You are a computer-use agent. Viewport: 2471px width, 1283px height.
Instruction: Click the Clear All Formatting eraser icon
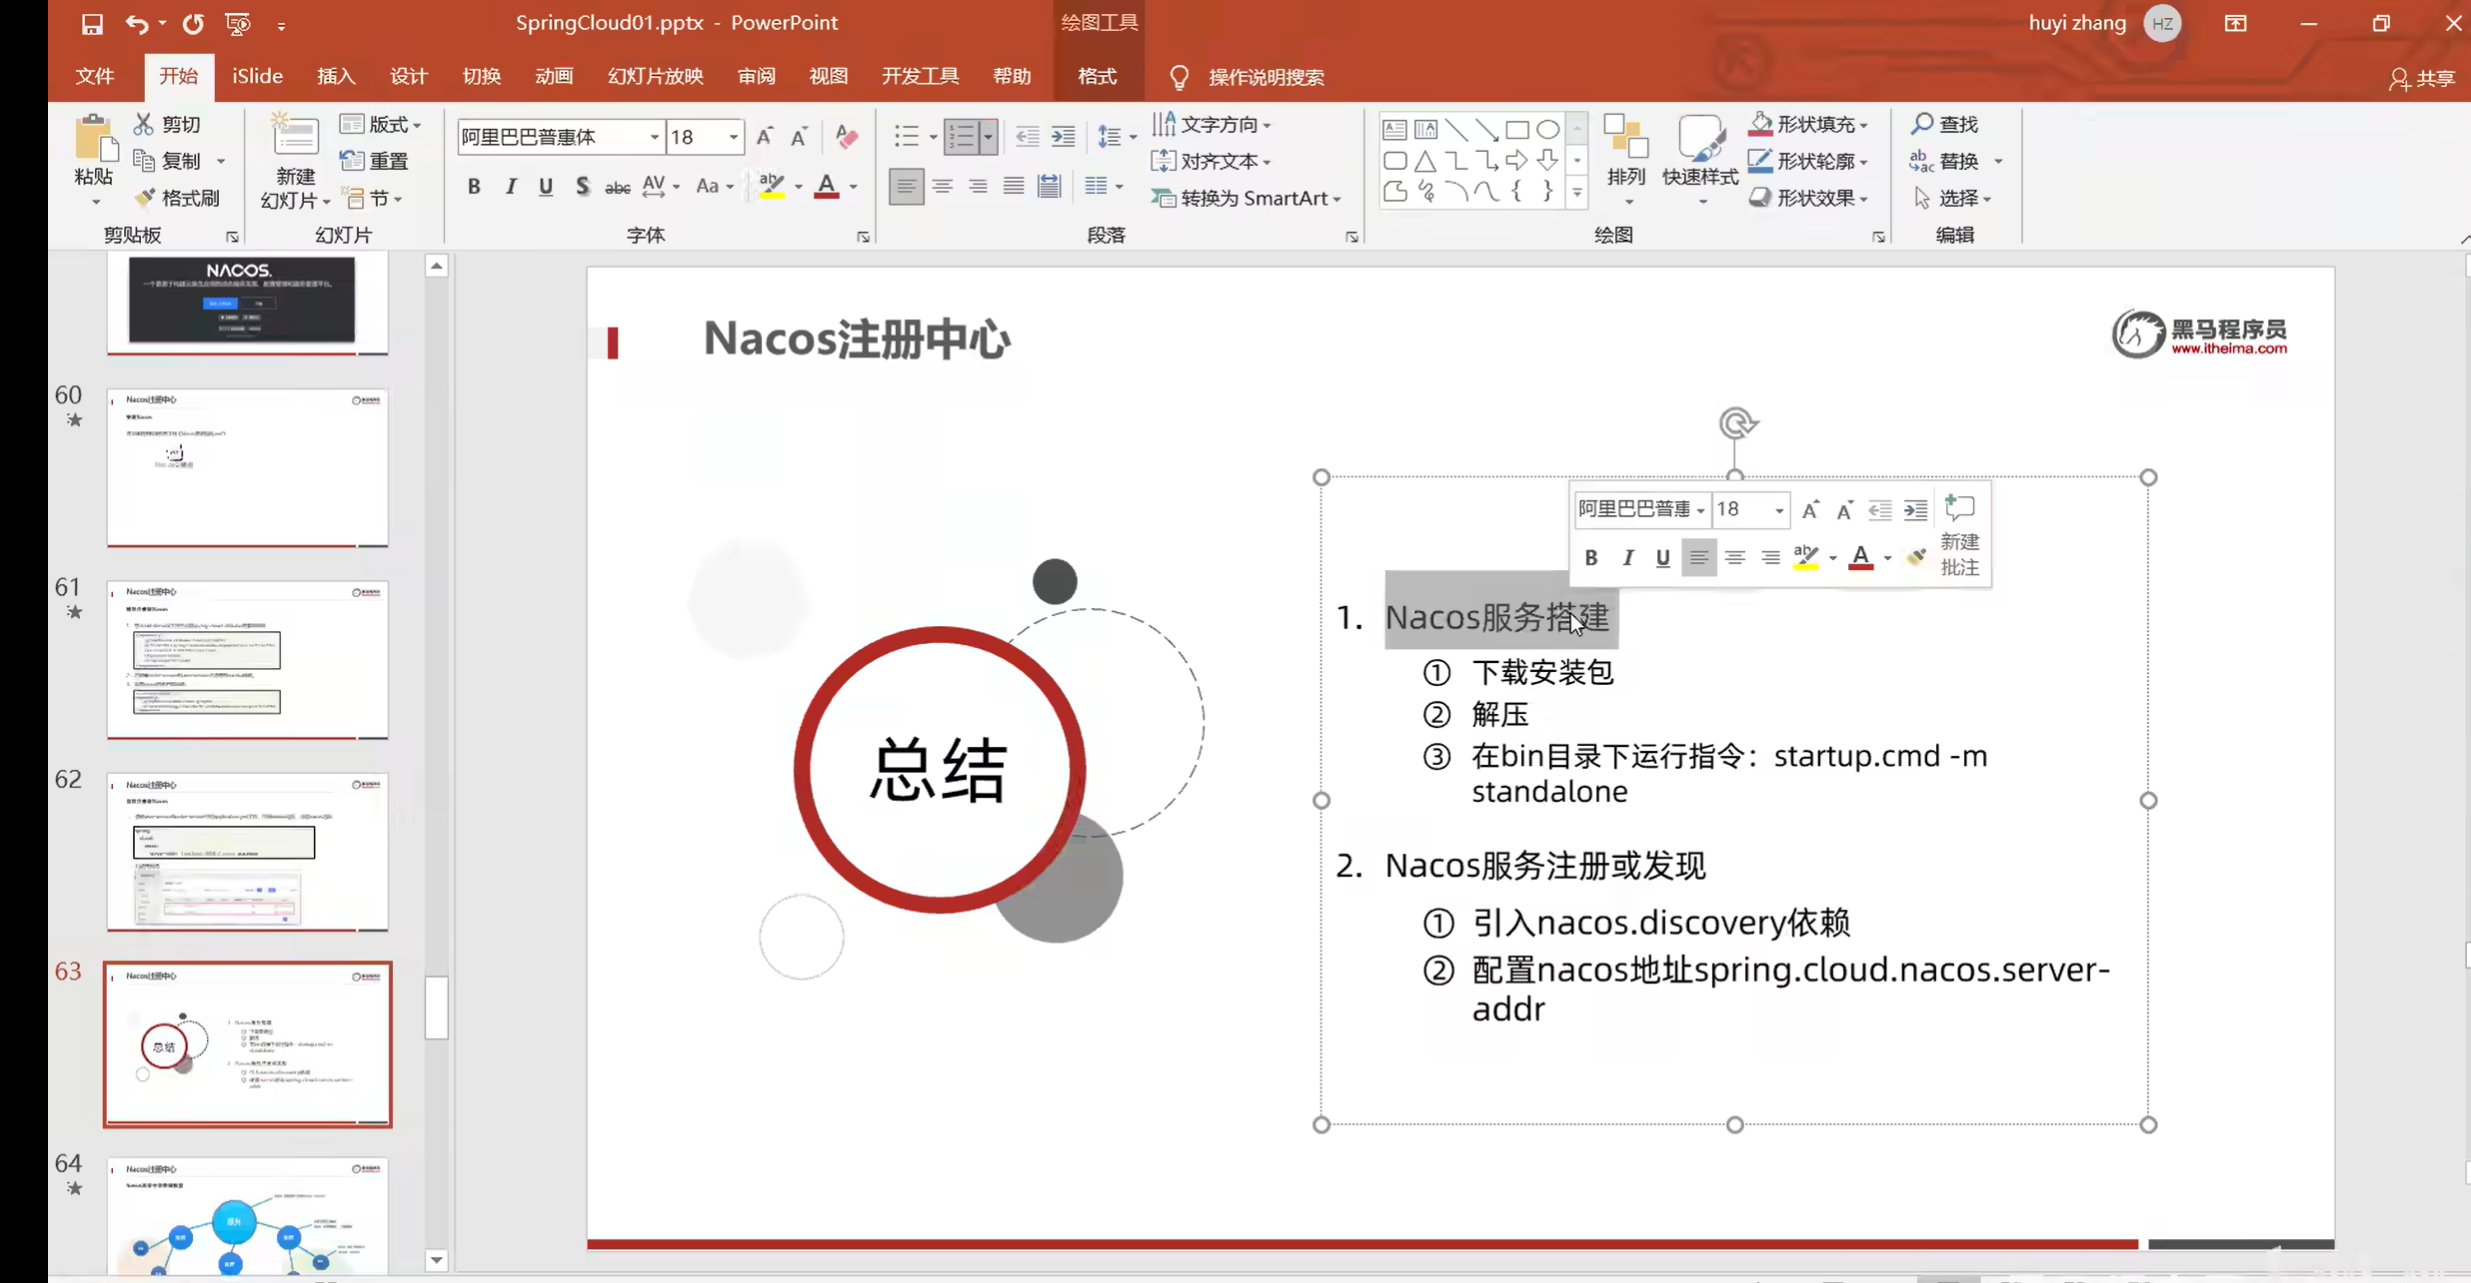tap(846, 137)
